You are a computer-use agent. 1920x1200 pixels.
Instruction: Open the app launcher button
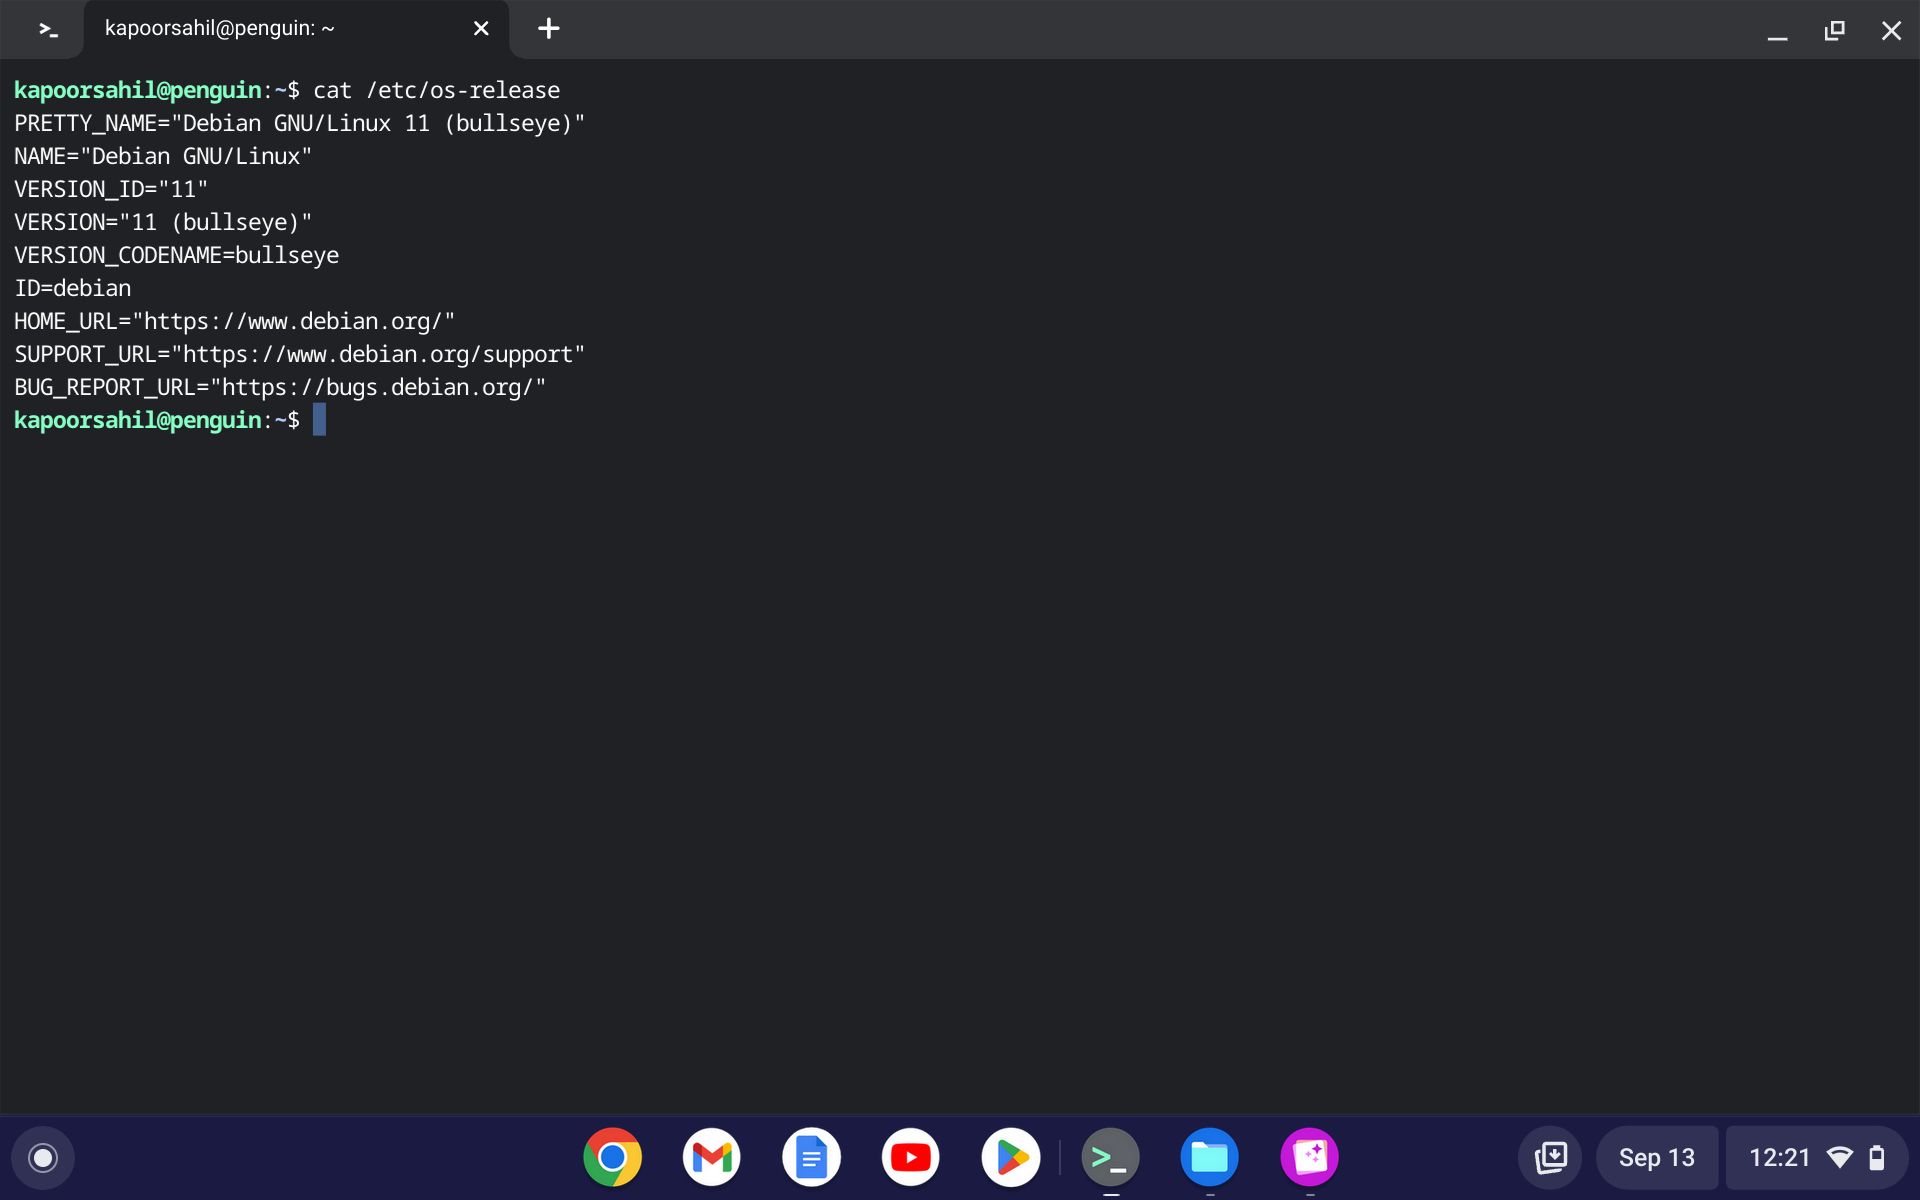pos(42,1157)
